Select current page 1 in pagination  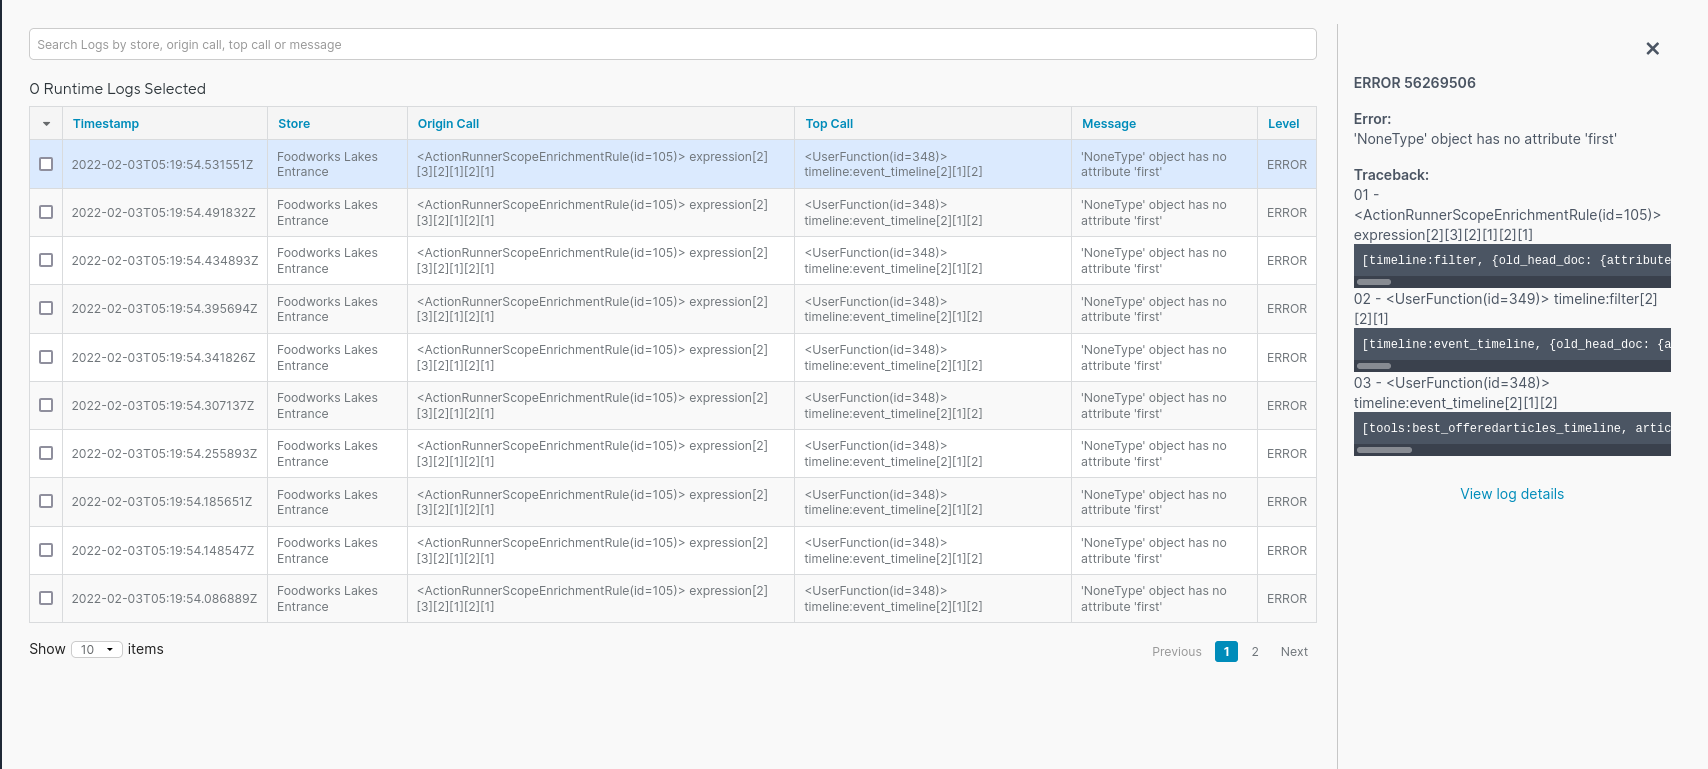point(1226,652)
